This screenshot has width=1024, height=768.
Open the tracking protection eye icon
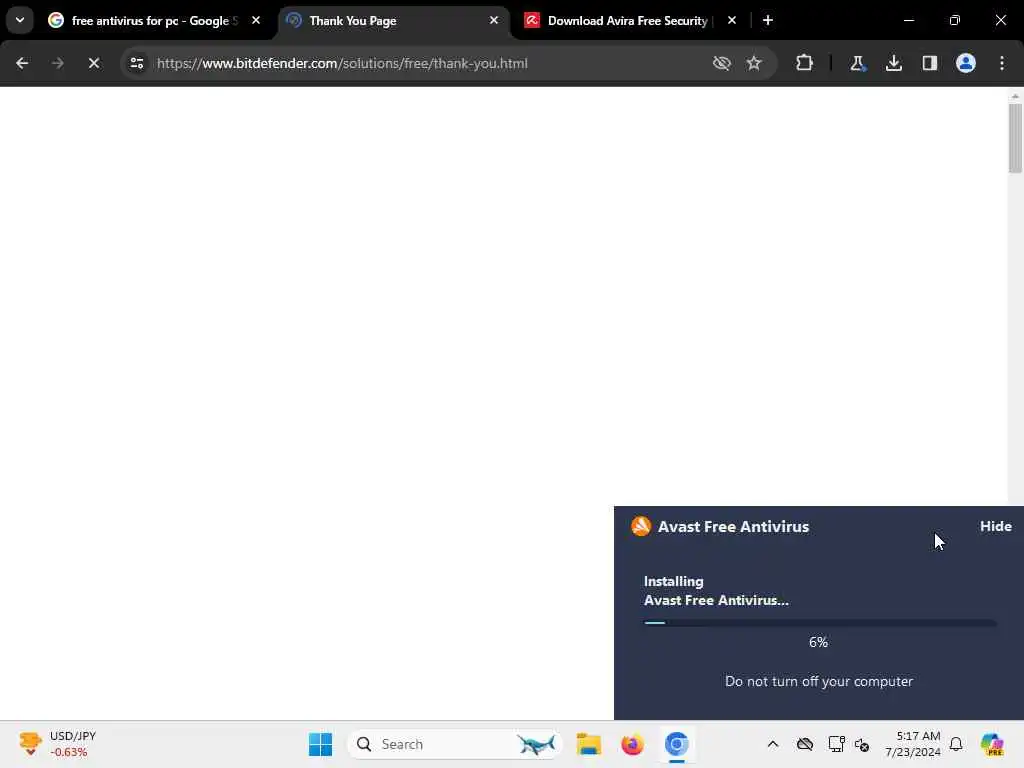coord(722,63)
